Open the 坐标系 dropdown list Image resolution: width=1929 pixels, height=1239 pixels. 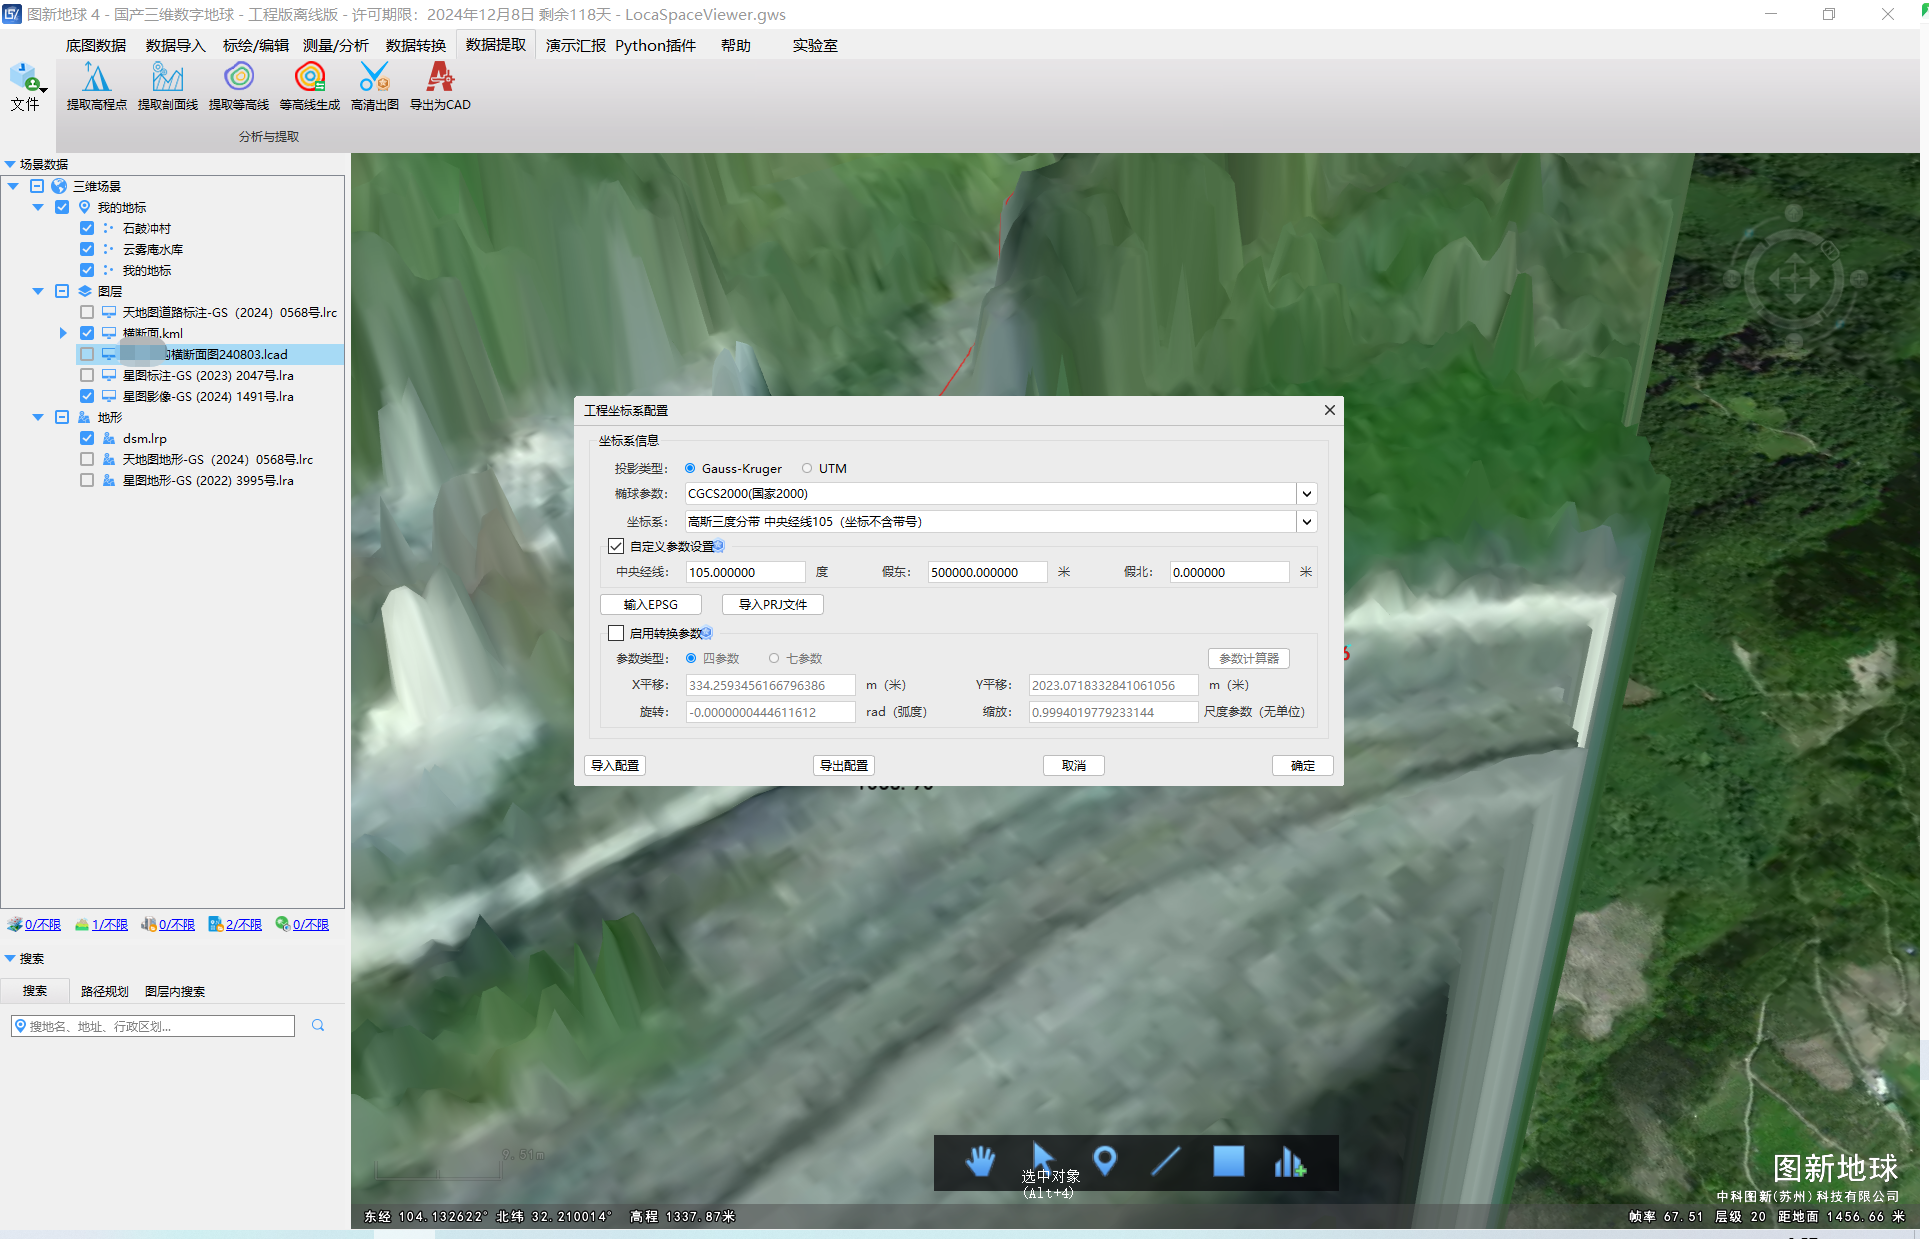pos(1306,521)
